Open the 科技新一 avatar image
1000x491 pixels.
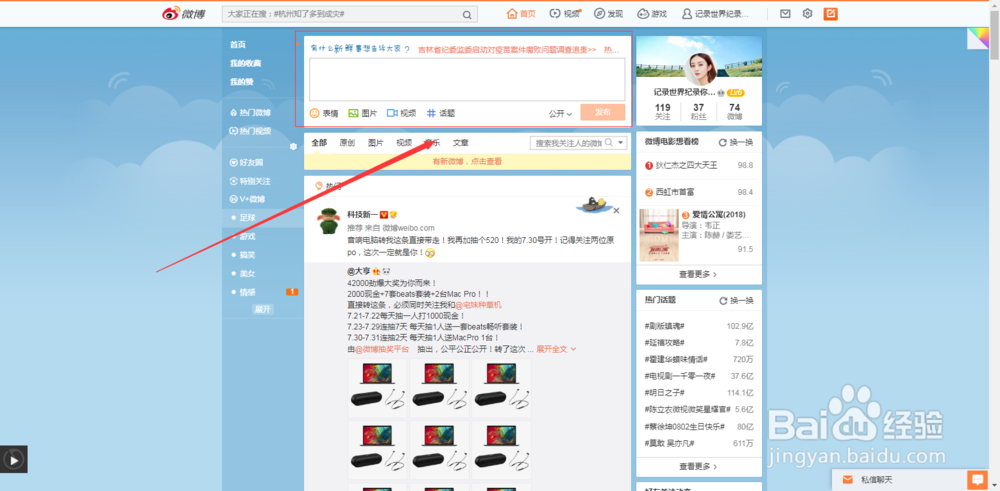[x=328, y=220]
